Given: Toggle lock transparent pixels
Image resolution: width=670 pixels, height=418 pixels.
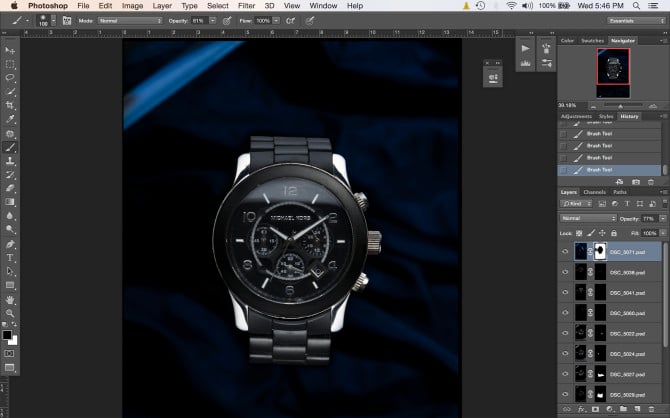Looking at the screenshot, I should tap(579, 233).
